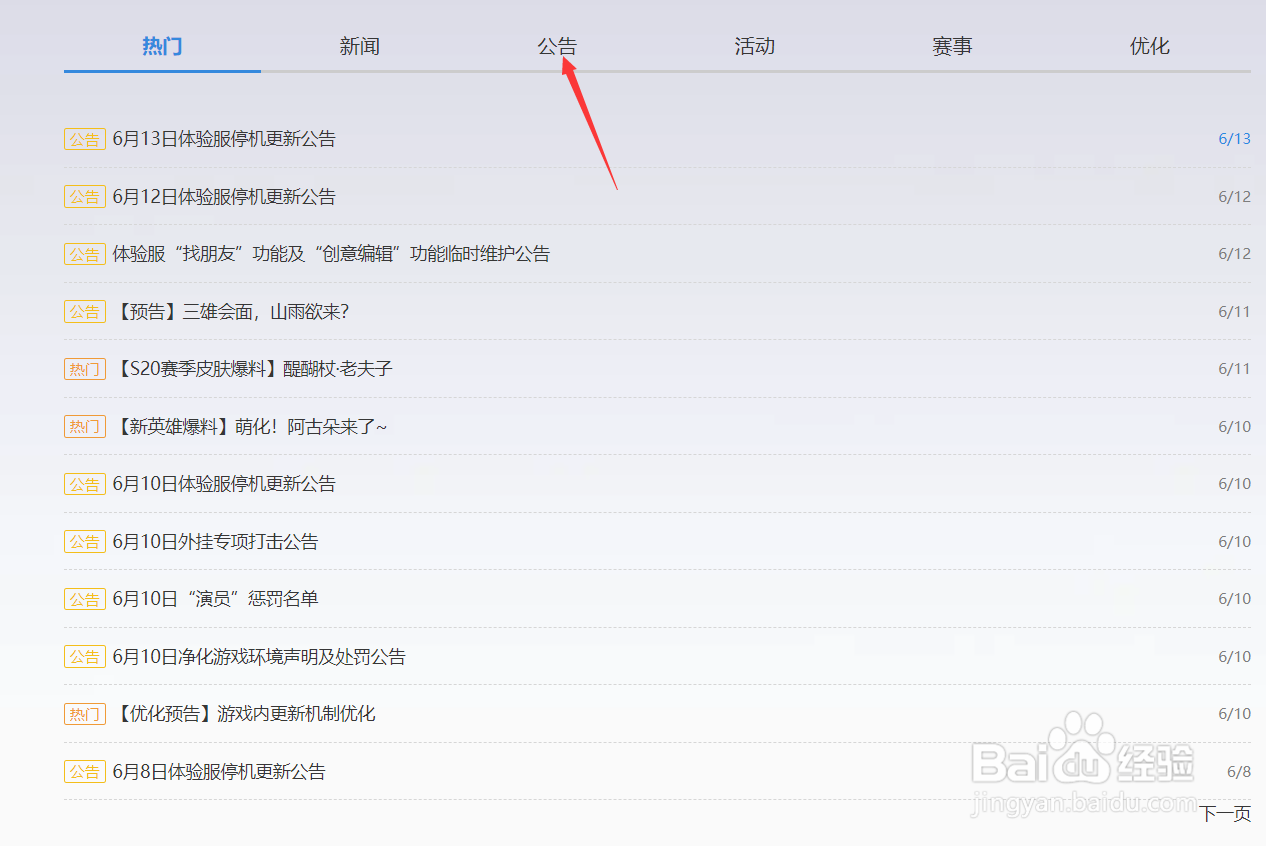The width and height of the screenshot is (1266, 846).
Task: Switch to the 新闻 tab
Action: (x=360, y=46)
